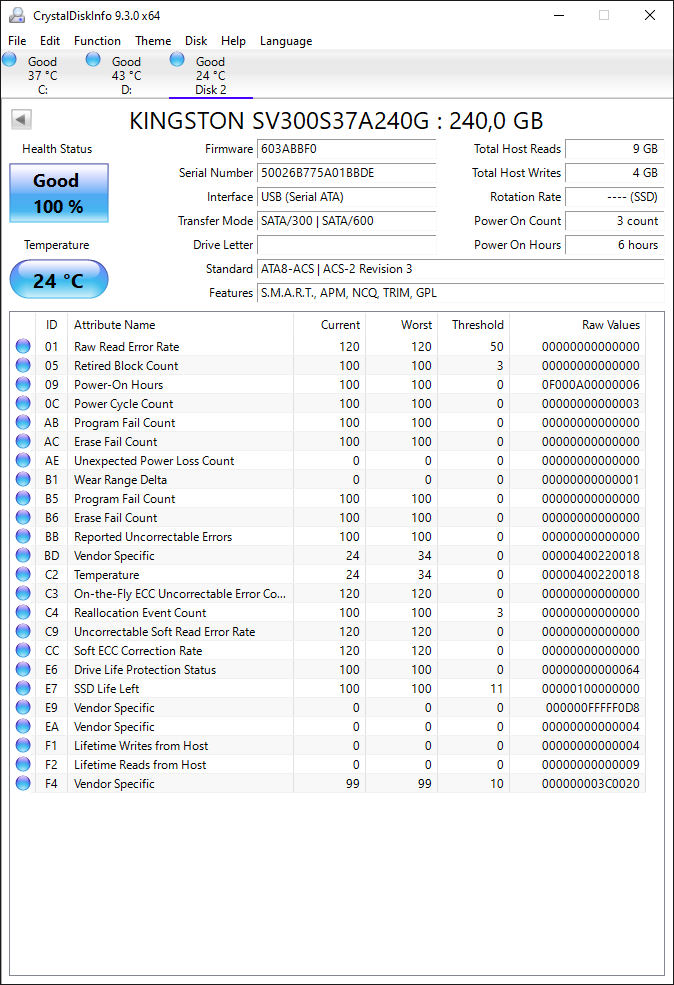Click status orb for Uncorrectable Soft Read Error

point(23,631)
